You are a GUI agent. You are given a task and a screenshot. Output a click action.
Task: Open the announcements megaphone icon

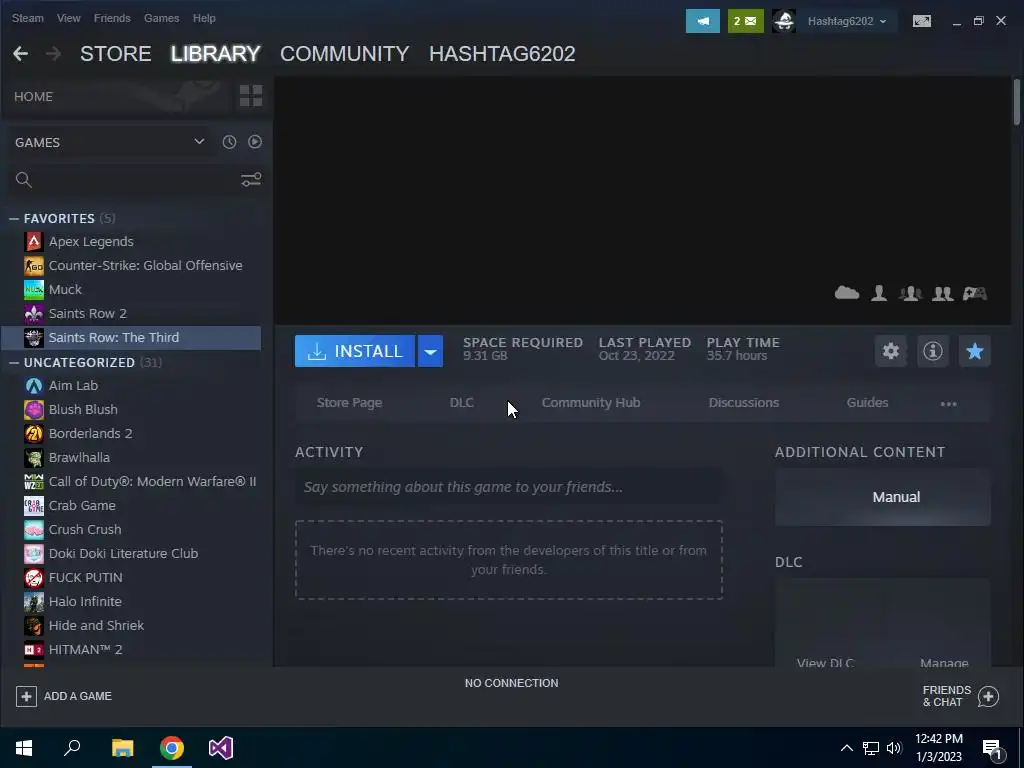pyautogui.click(x=703, y=21)
